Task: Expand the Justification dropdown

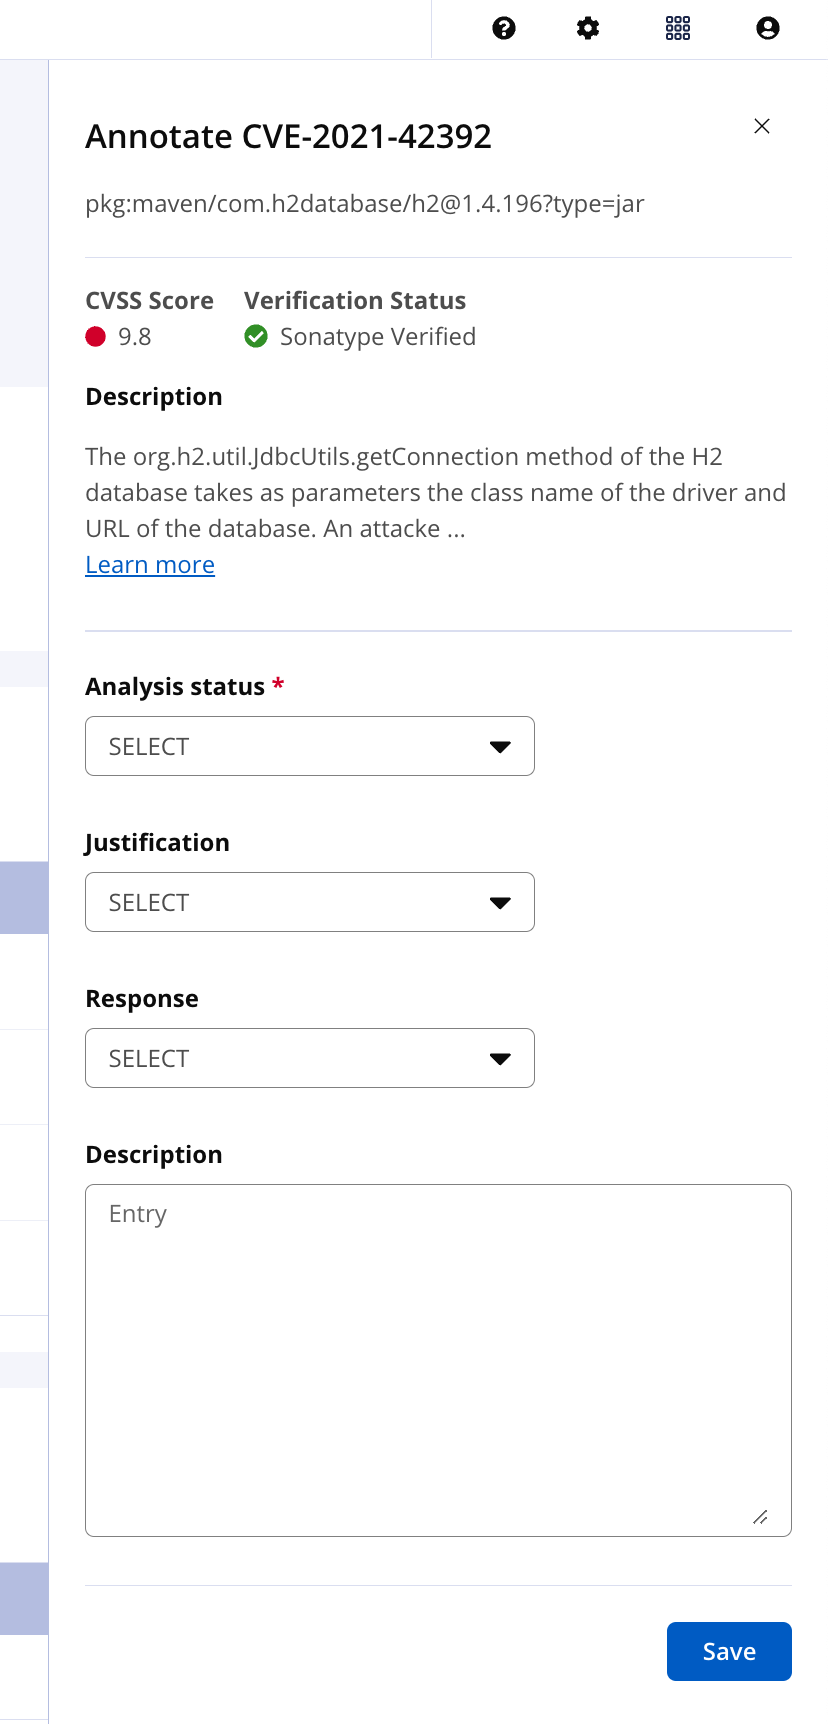Action: tap(310, 902)
